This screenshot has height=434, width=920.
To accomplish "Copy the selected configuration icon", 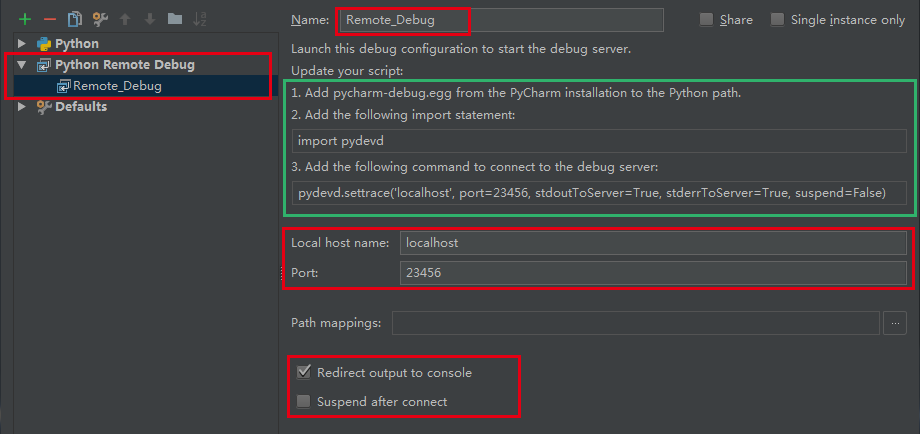I will [75, 19].
